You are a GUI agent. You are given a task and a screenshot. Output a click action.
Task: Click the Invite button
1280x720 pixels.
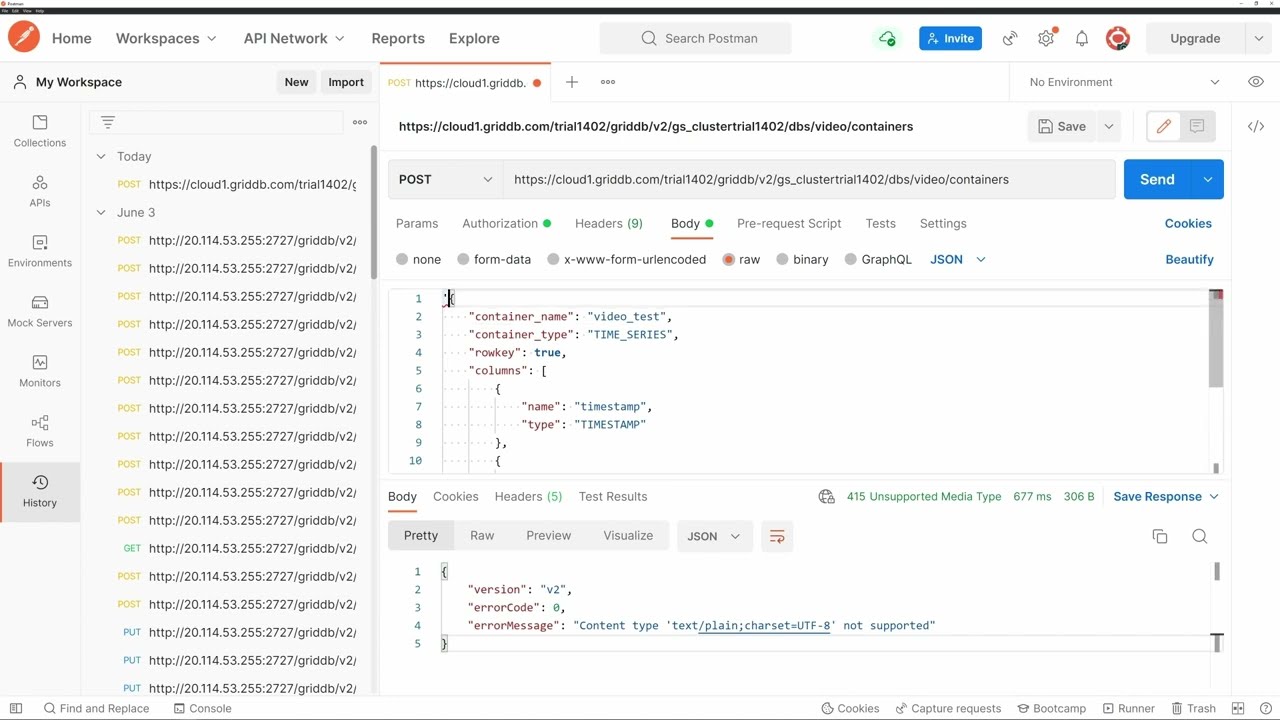pos(950,38)
